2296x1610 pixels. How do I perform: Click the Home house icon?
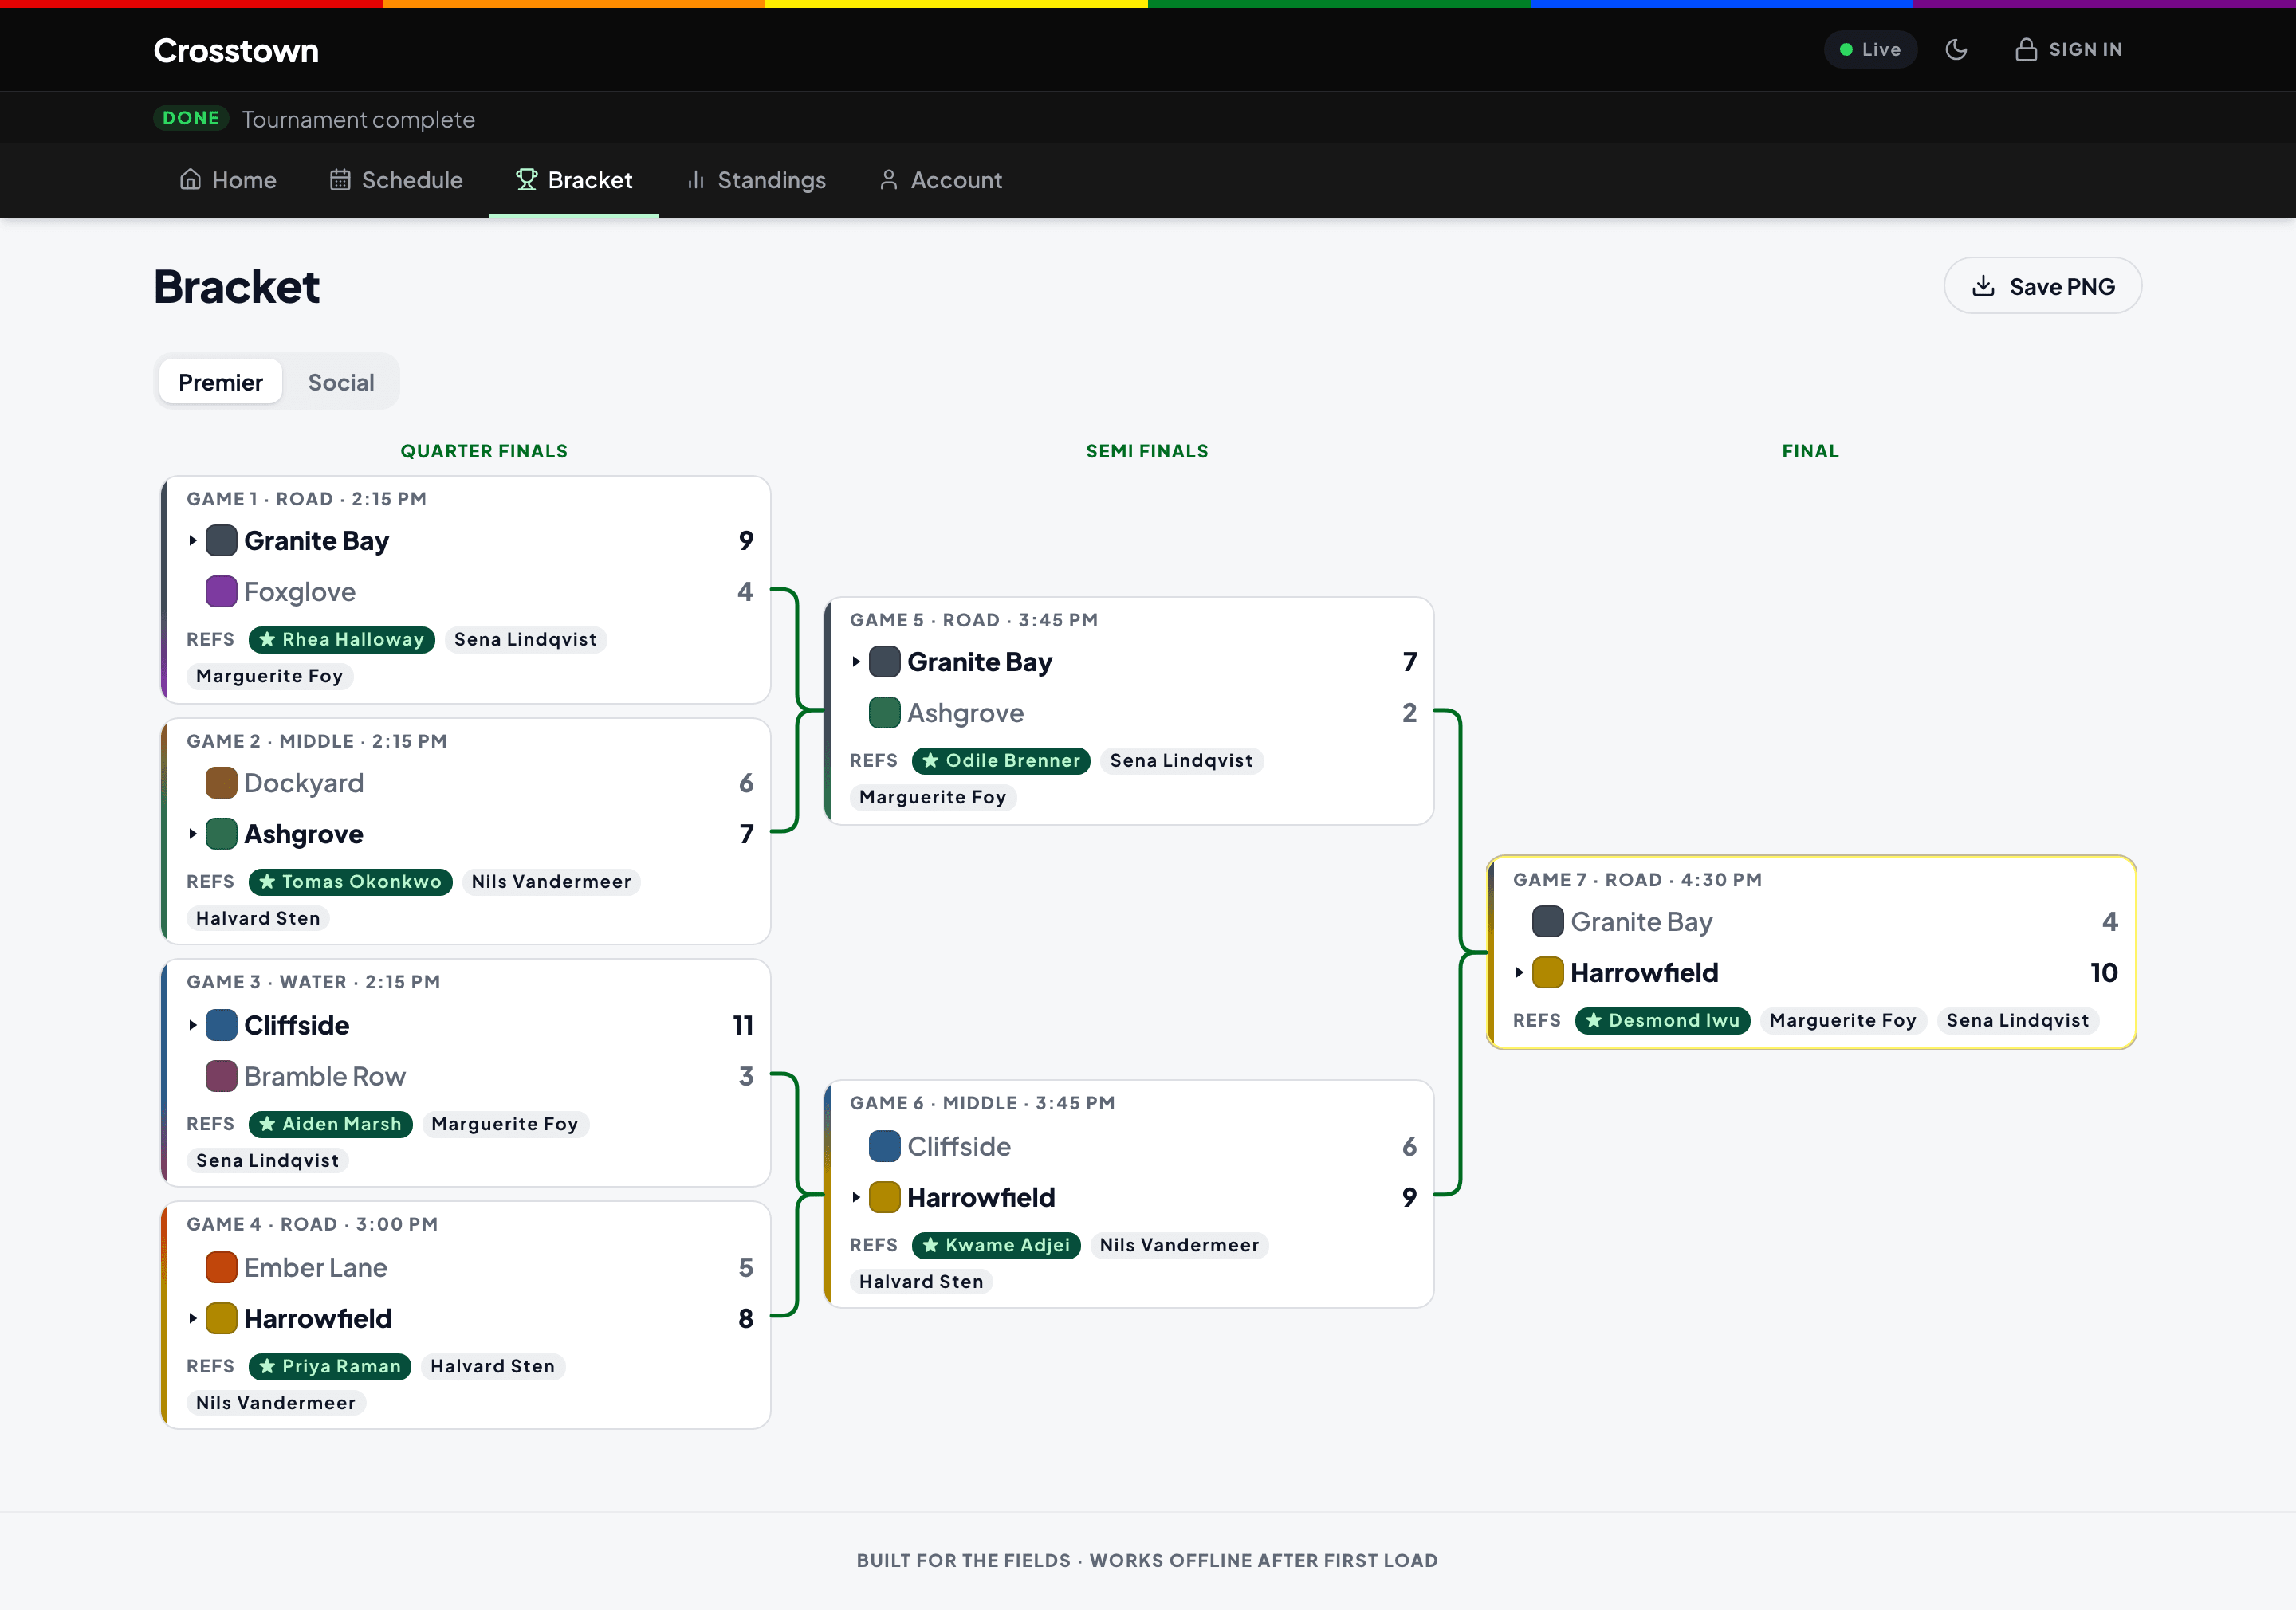tap(190, 179)
